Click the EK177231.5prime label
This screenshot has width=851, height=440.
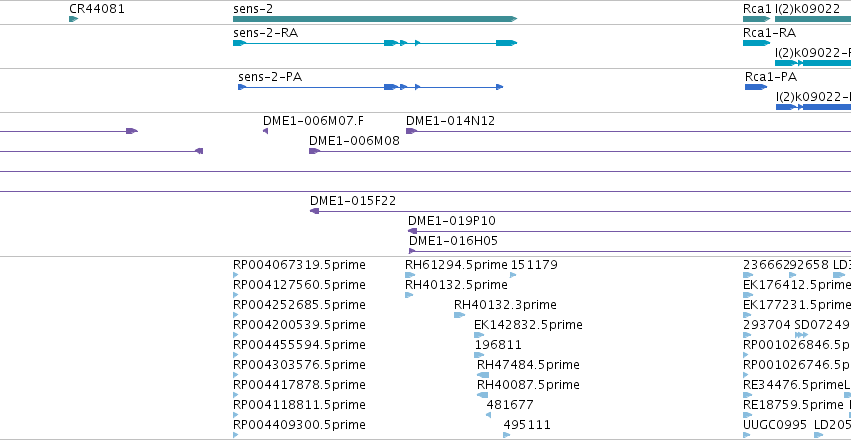[797, 304]
